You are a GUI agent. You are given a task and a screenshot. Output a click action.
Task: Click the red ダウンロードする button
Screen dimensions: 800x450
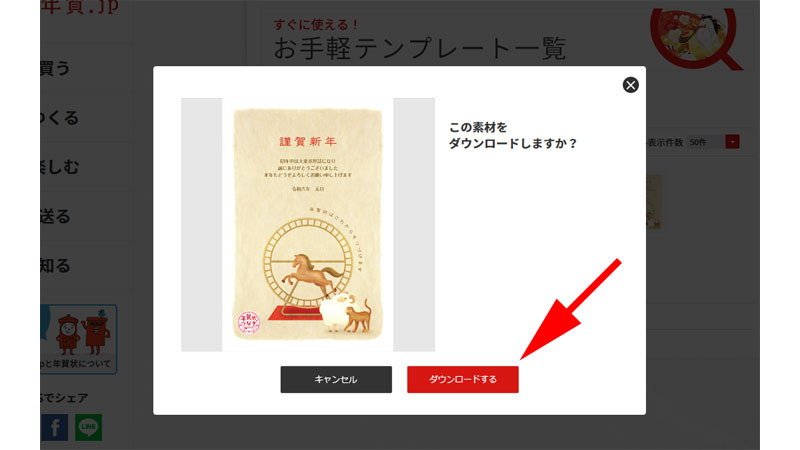point(463,379)
